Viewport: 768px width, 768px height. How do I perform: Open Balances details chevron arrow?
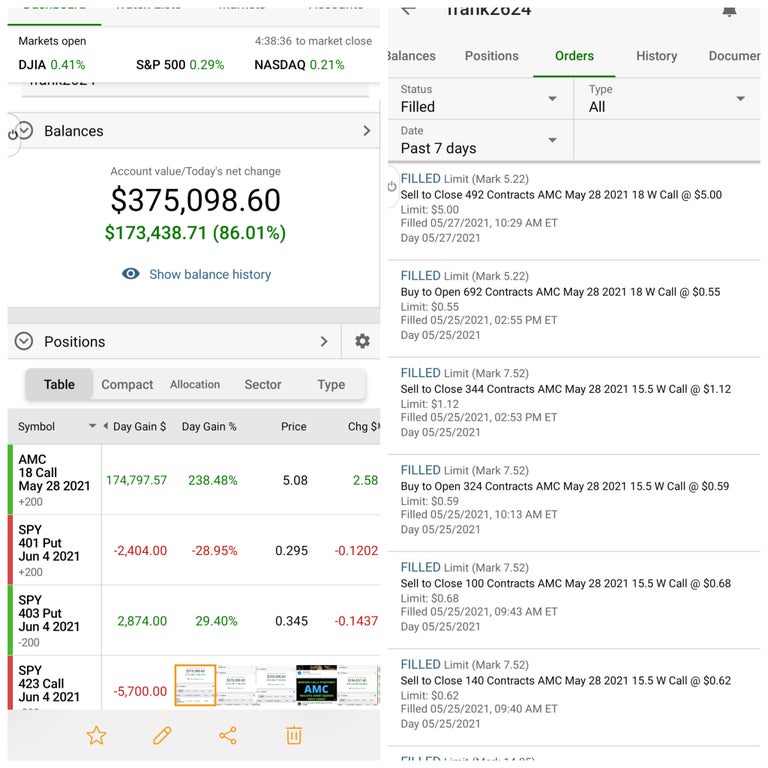[367, 131]
